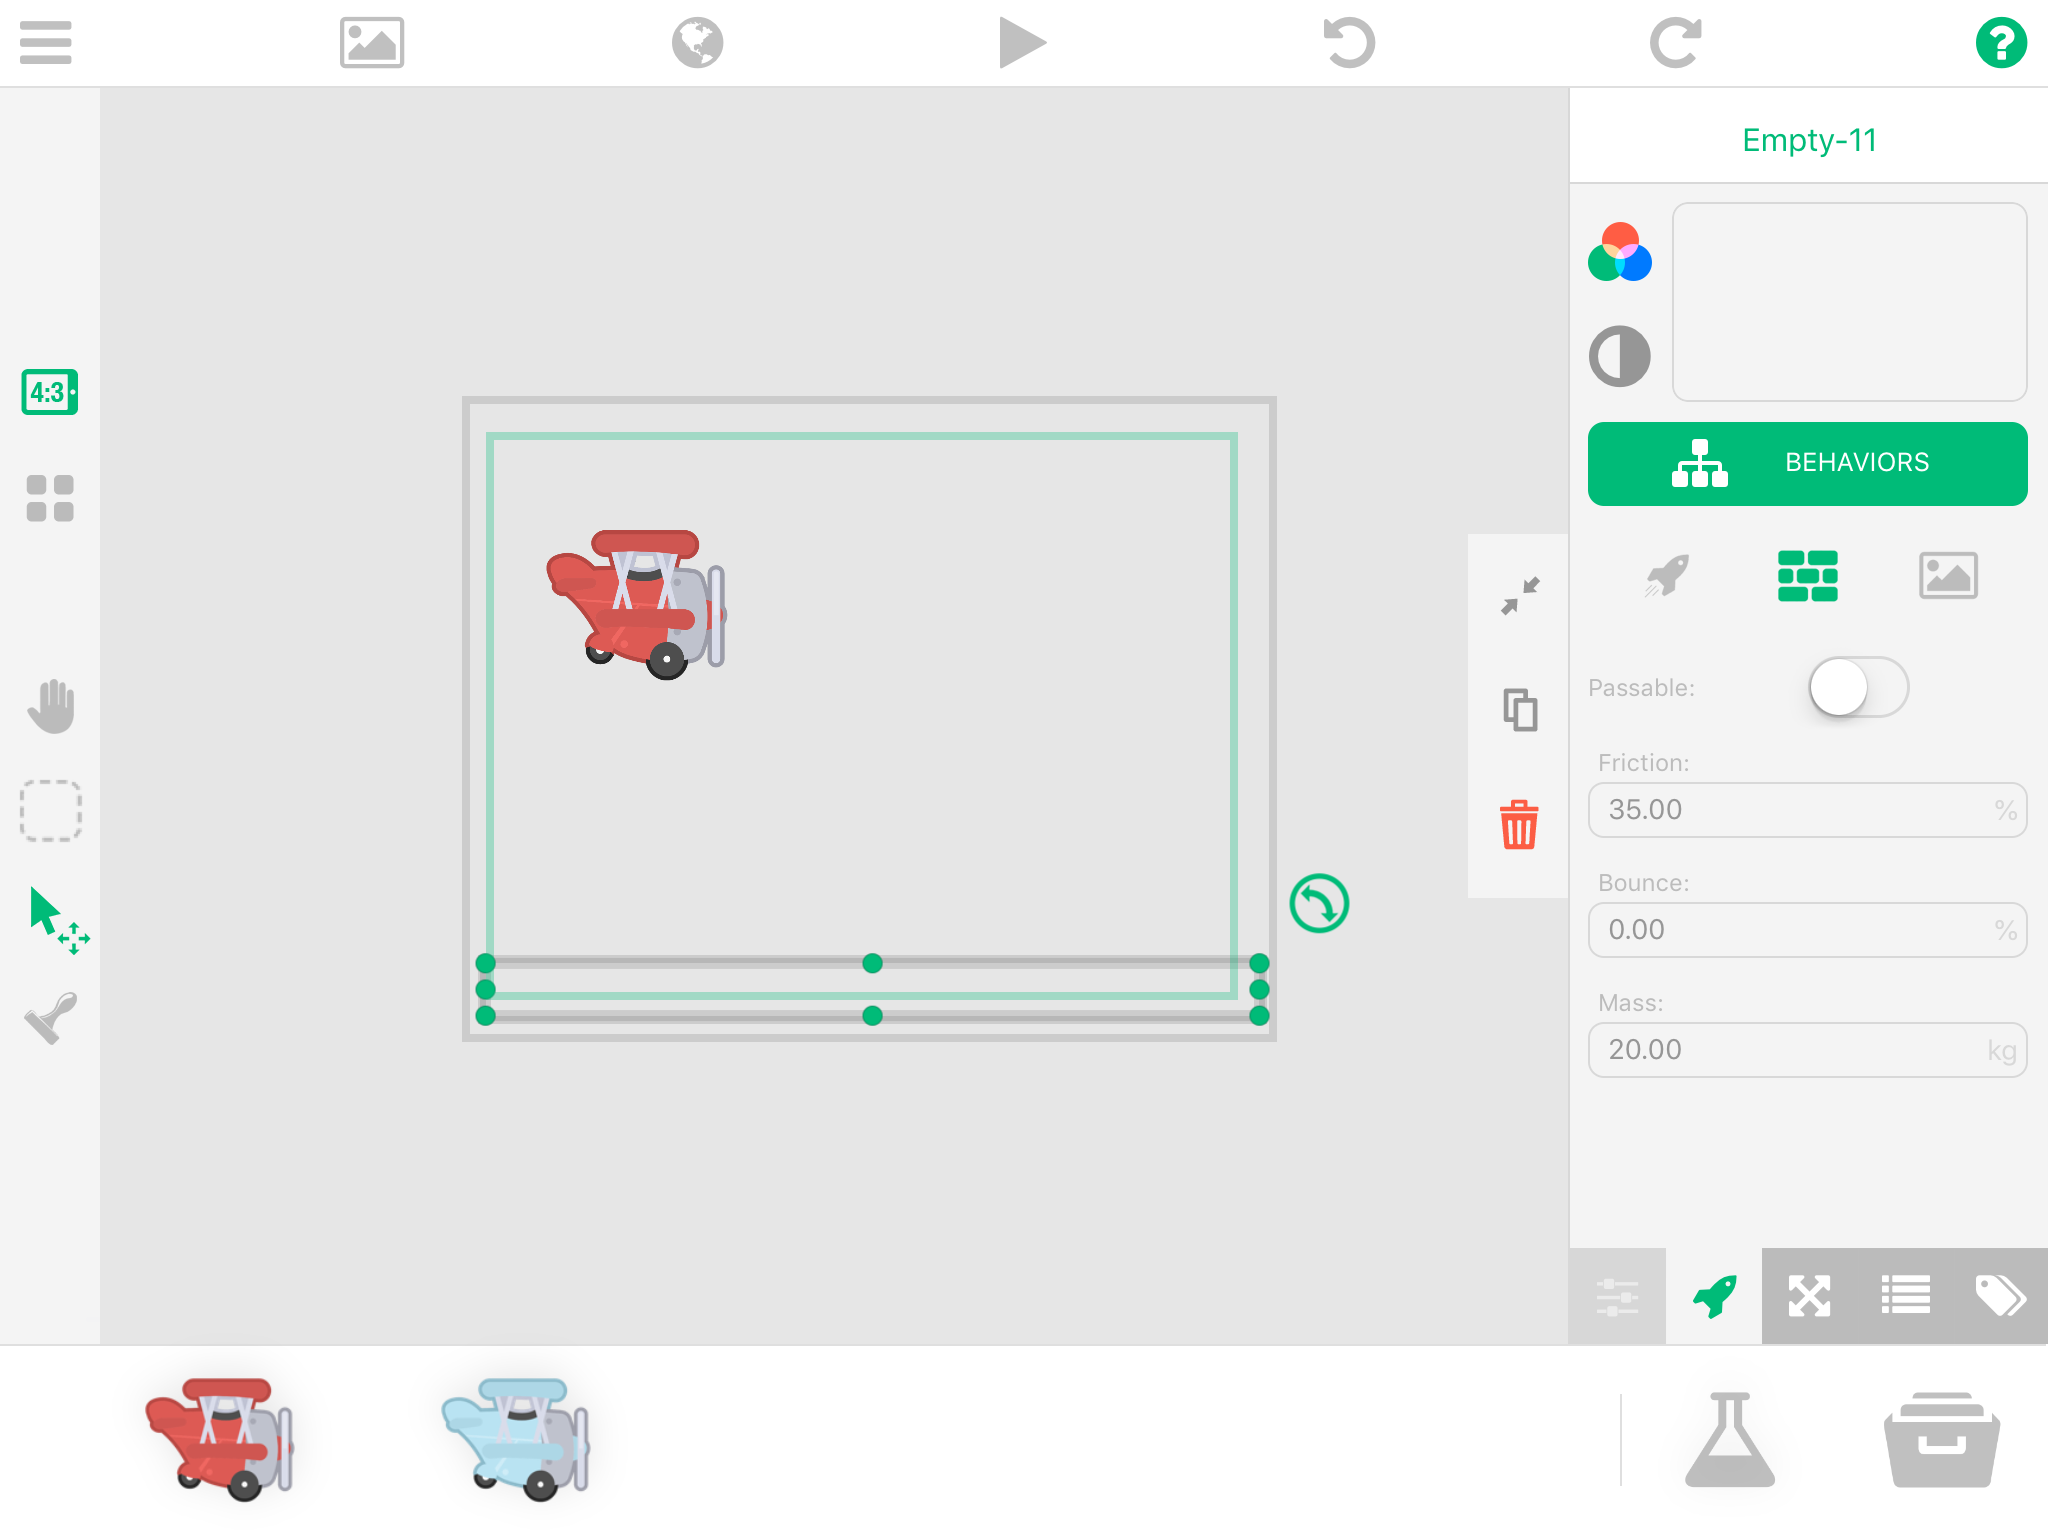Screen dimensions: 2048x1536
Task: Open the BEHAVIORS editor
Action: coord(1807,462)
